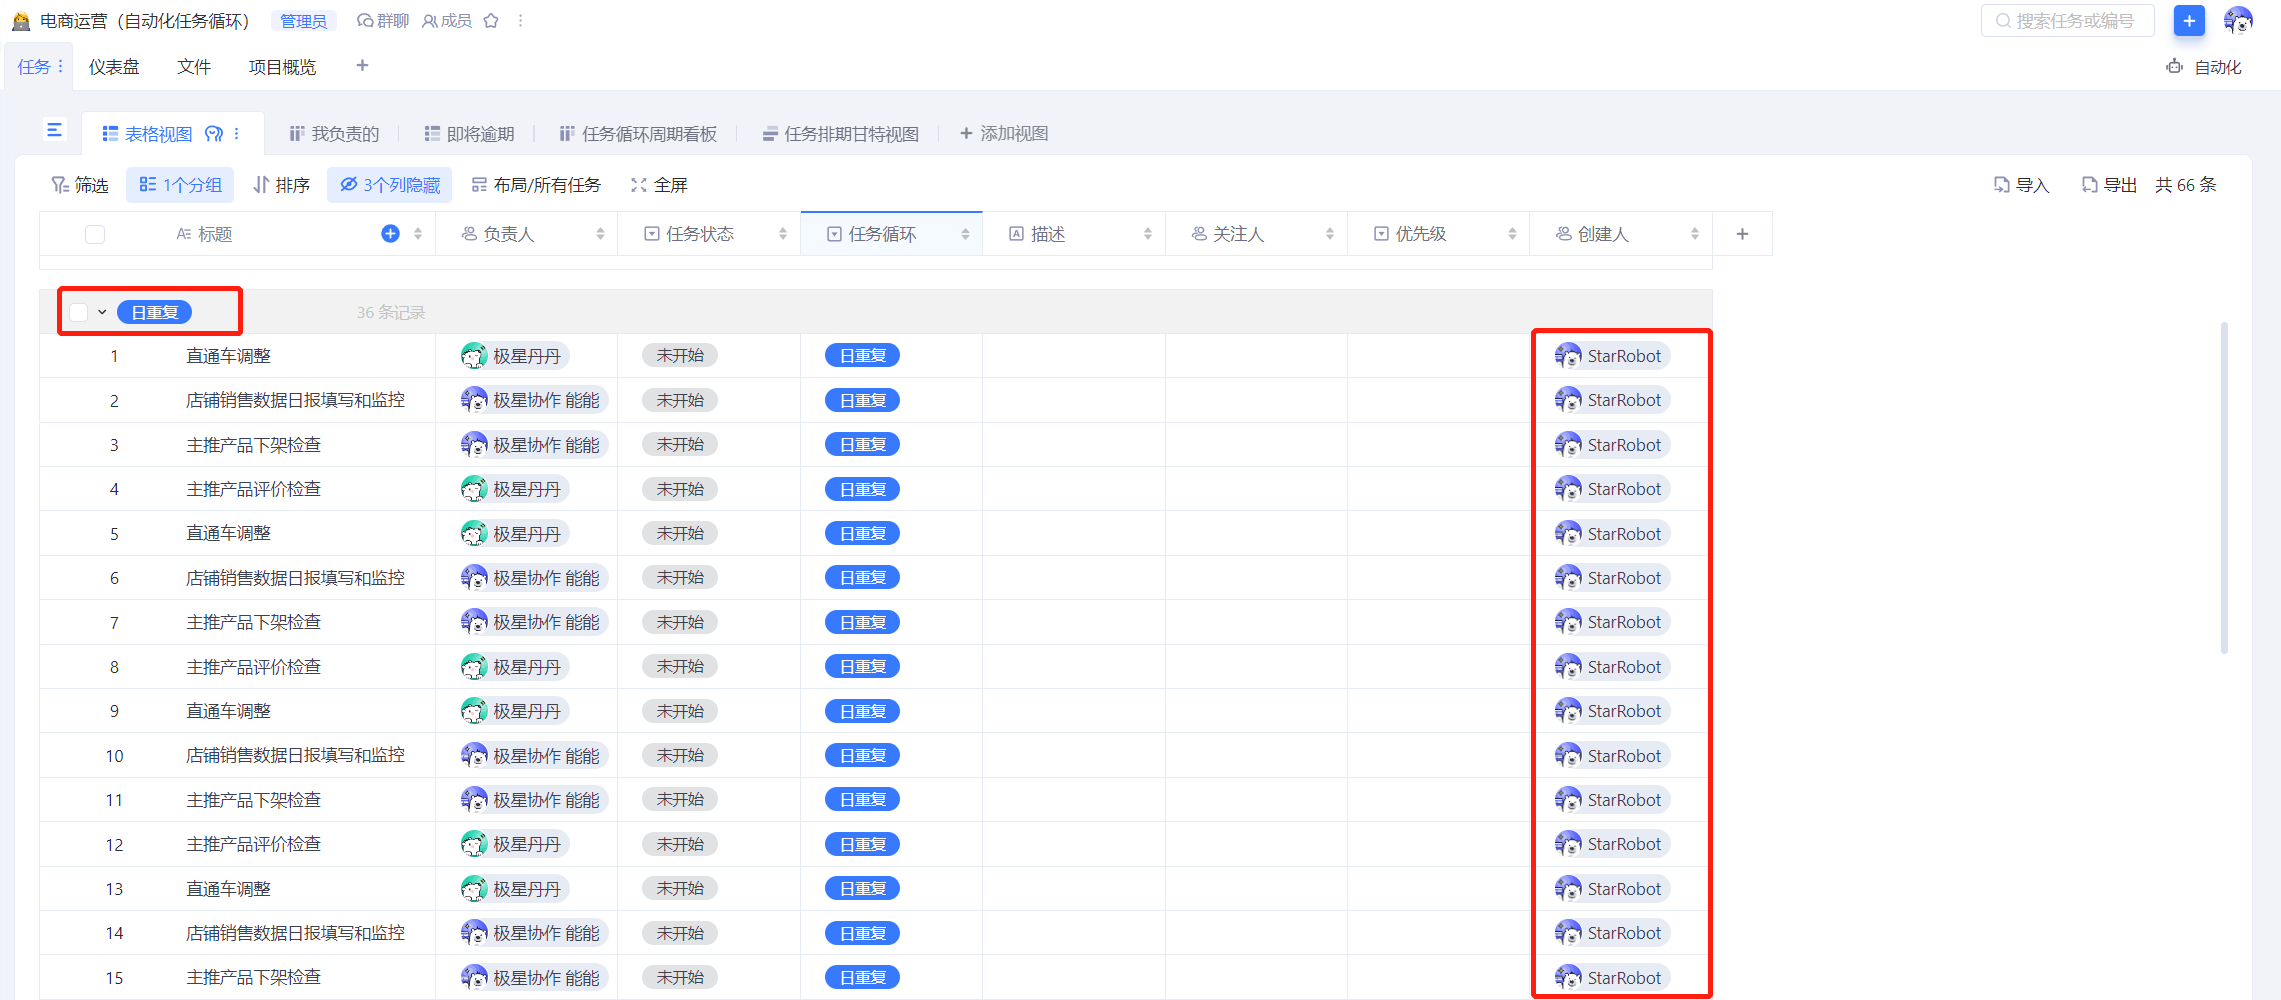Click 添加视图 to add a view
This screenshot has width=2281, height=1000.
tap(1004, 133)
